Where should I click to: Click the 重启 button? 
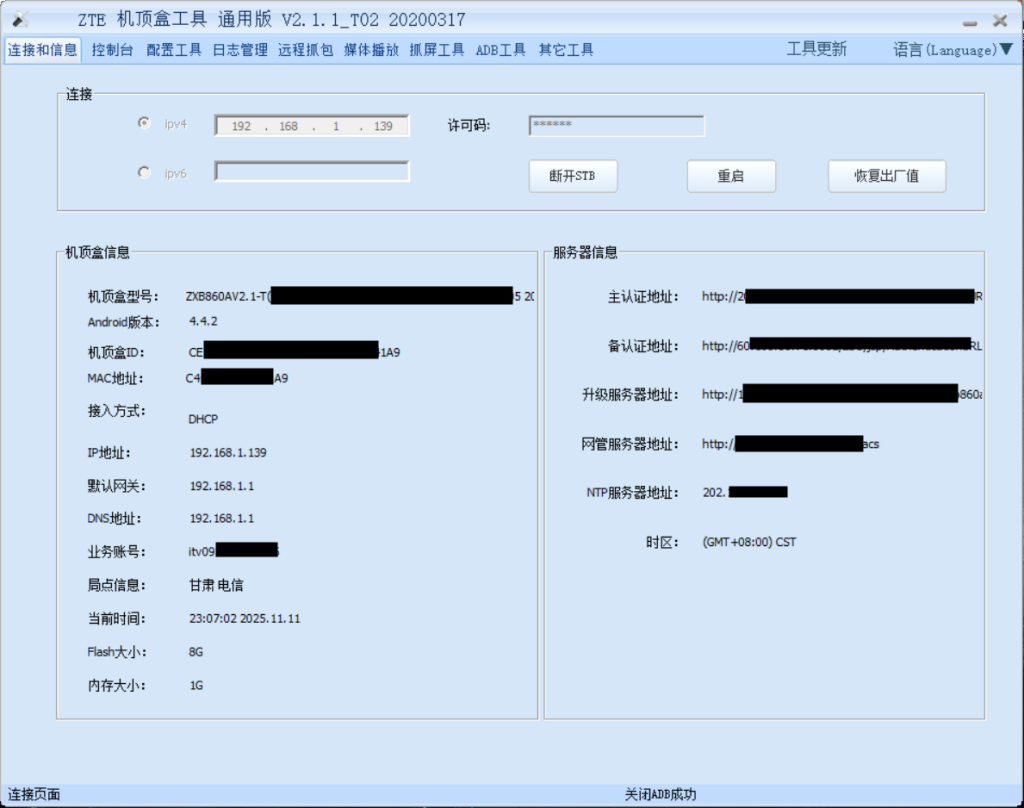pyautogui.click(x=731, y=176)
